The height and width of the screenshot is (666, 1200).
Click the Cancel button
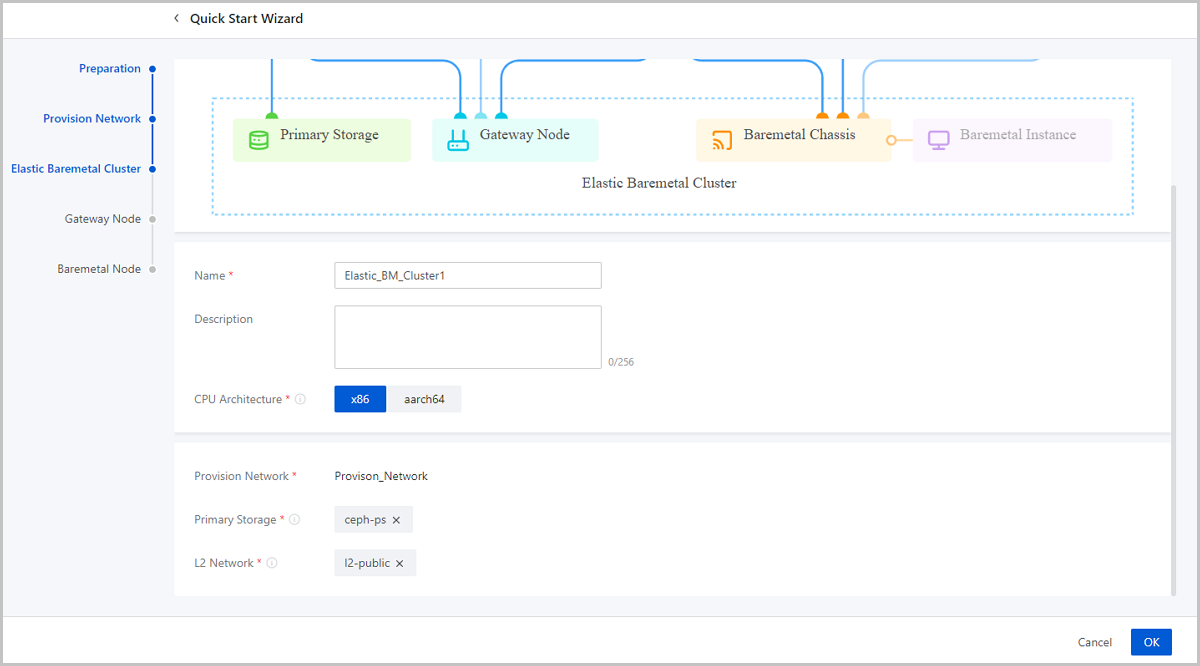(1094, 642)
